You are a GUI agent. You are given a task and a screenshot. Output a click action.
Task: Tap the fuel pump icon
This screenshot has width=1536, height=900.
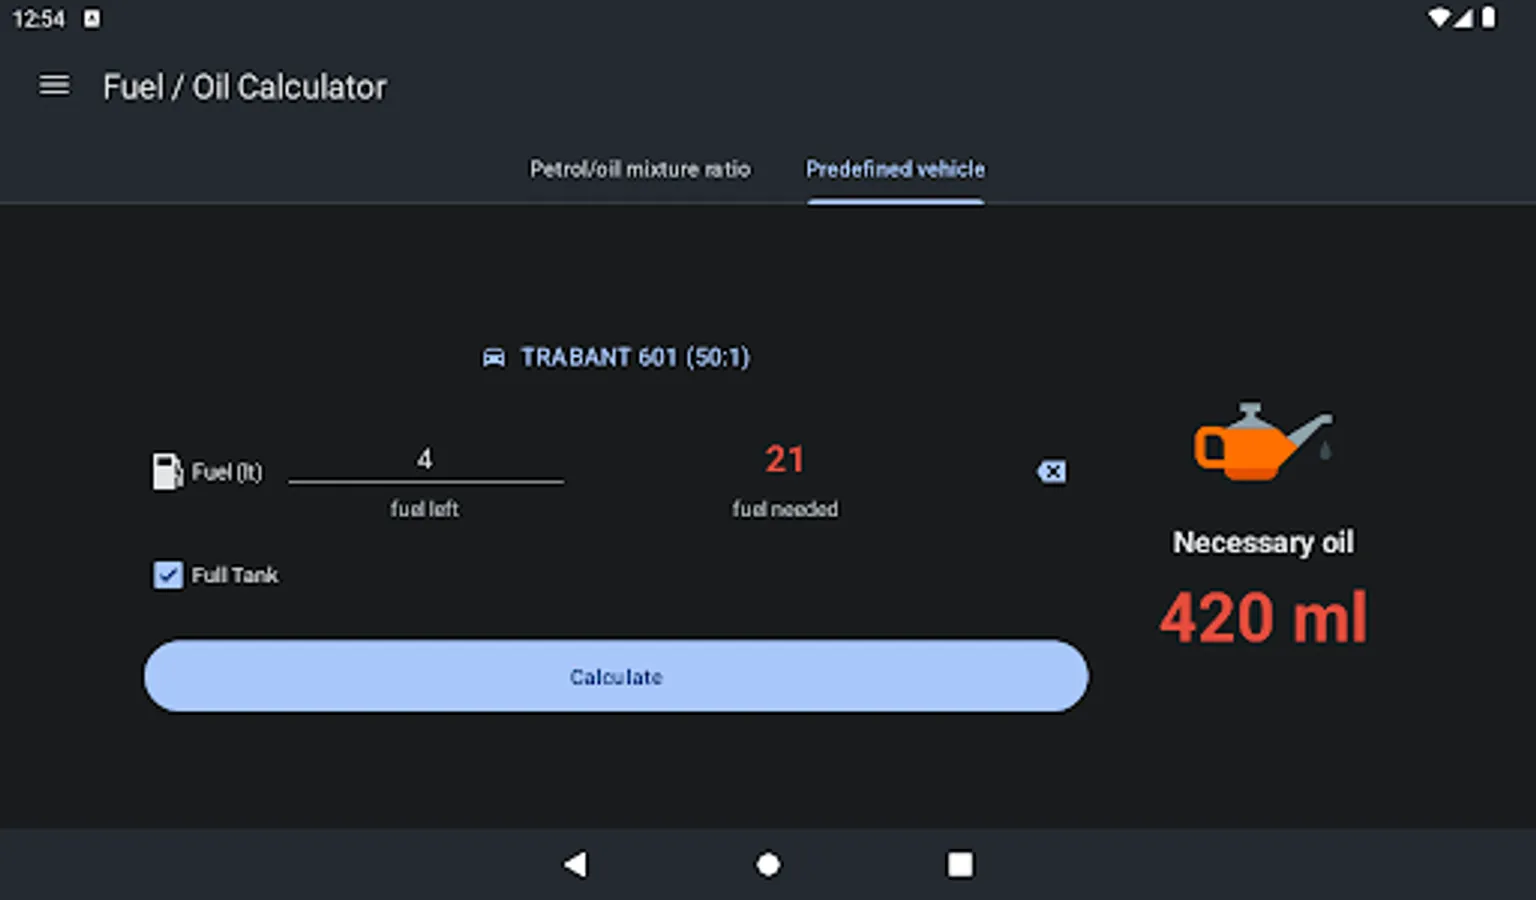point(166,471)
